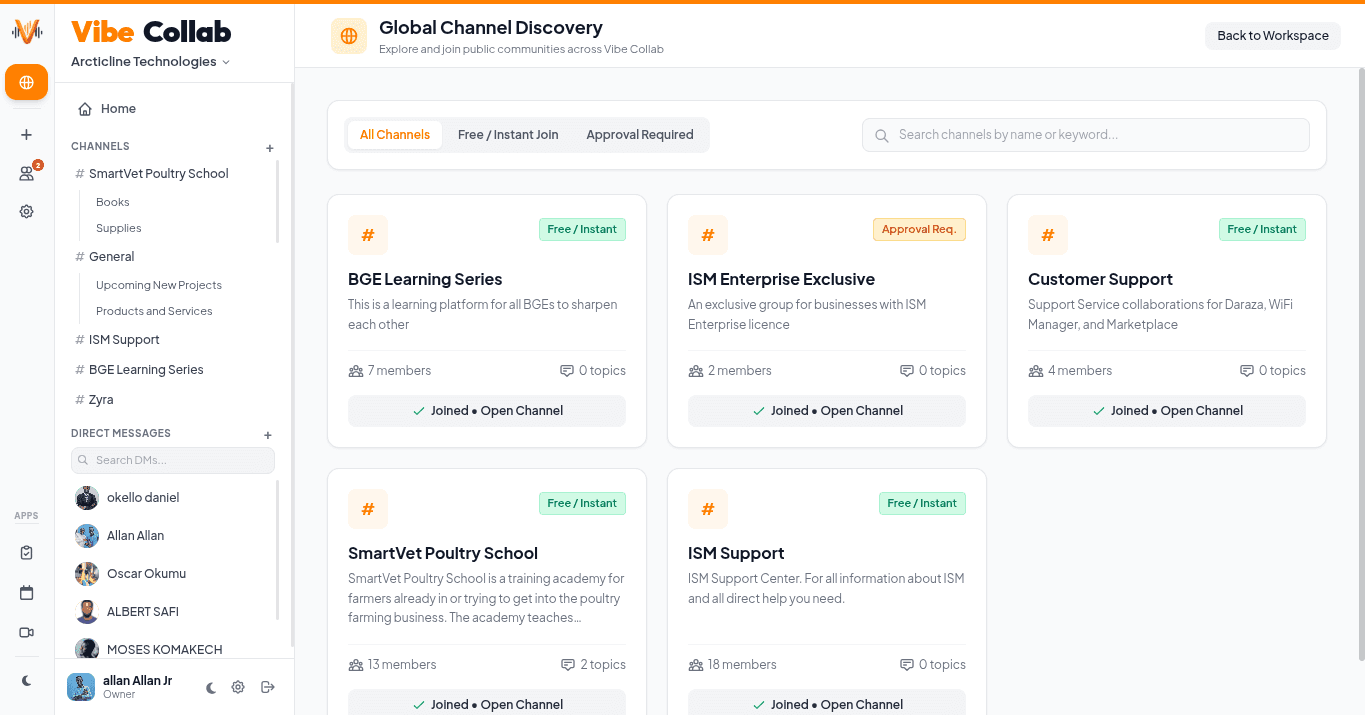Click the Back to Workspace button
Screen dimensions: 1365x715
pyautogui.click(x=1273, y=35)
